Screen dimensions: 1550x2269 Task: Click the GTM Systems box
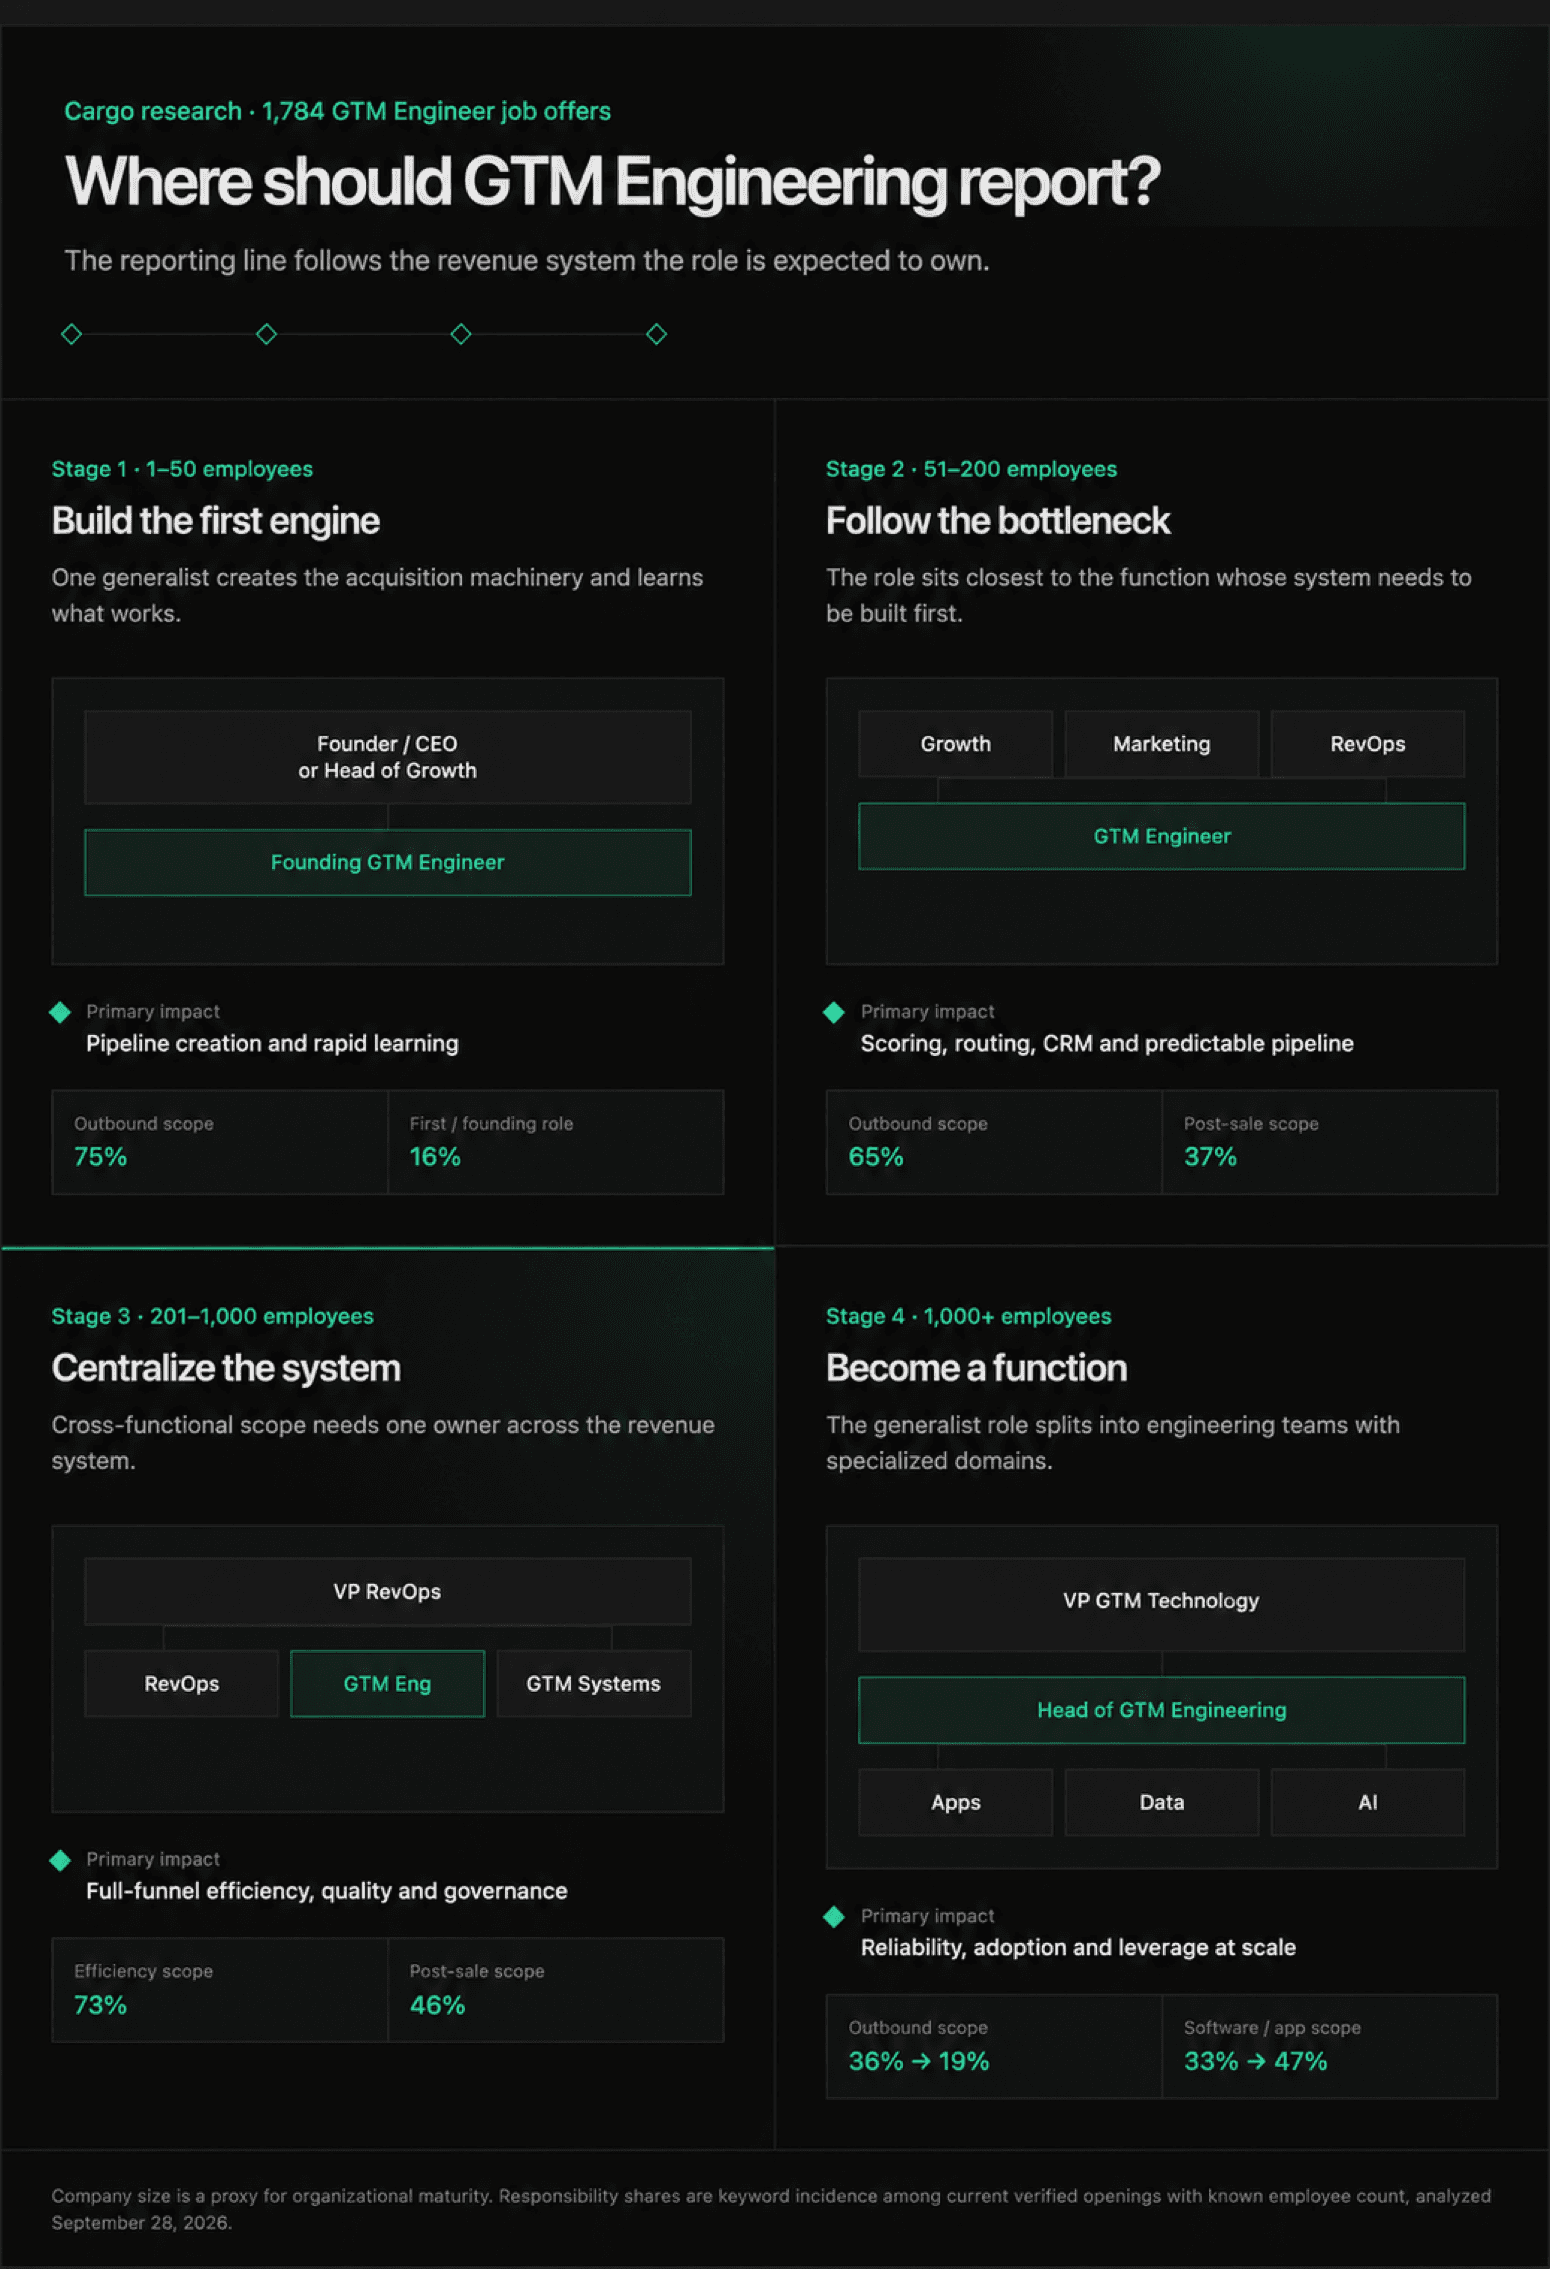click(x=594, y=1683)
